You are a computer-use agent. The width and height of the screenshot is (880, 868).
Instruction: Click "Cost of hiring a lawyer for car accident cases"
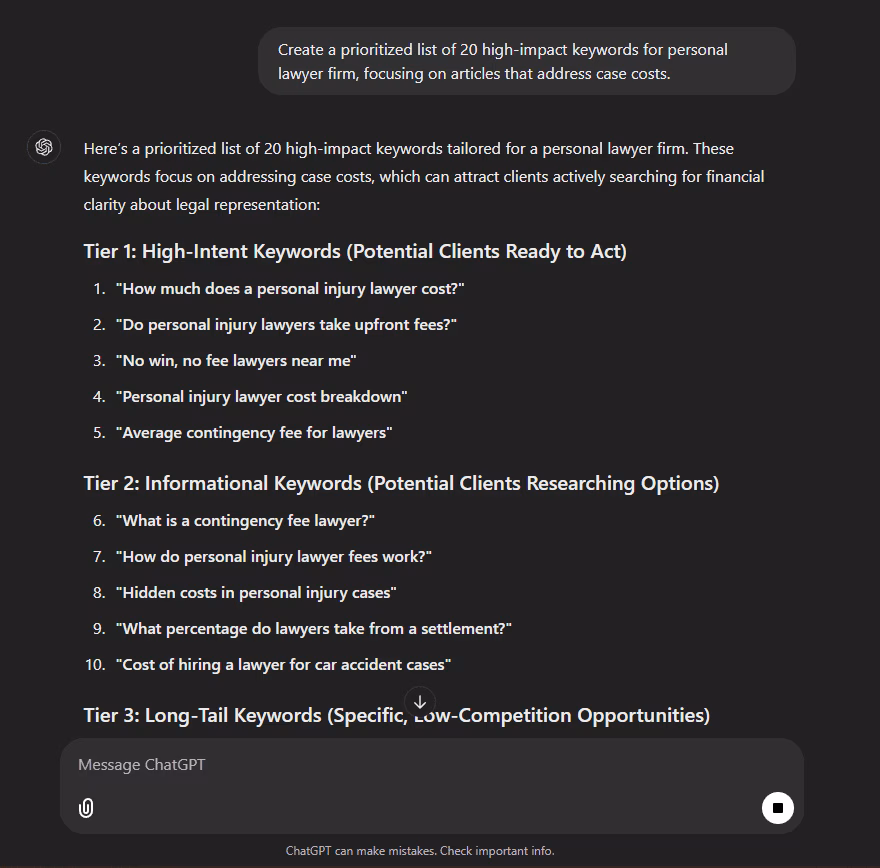284,664
